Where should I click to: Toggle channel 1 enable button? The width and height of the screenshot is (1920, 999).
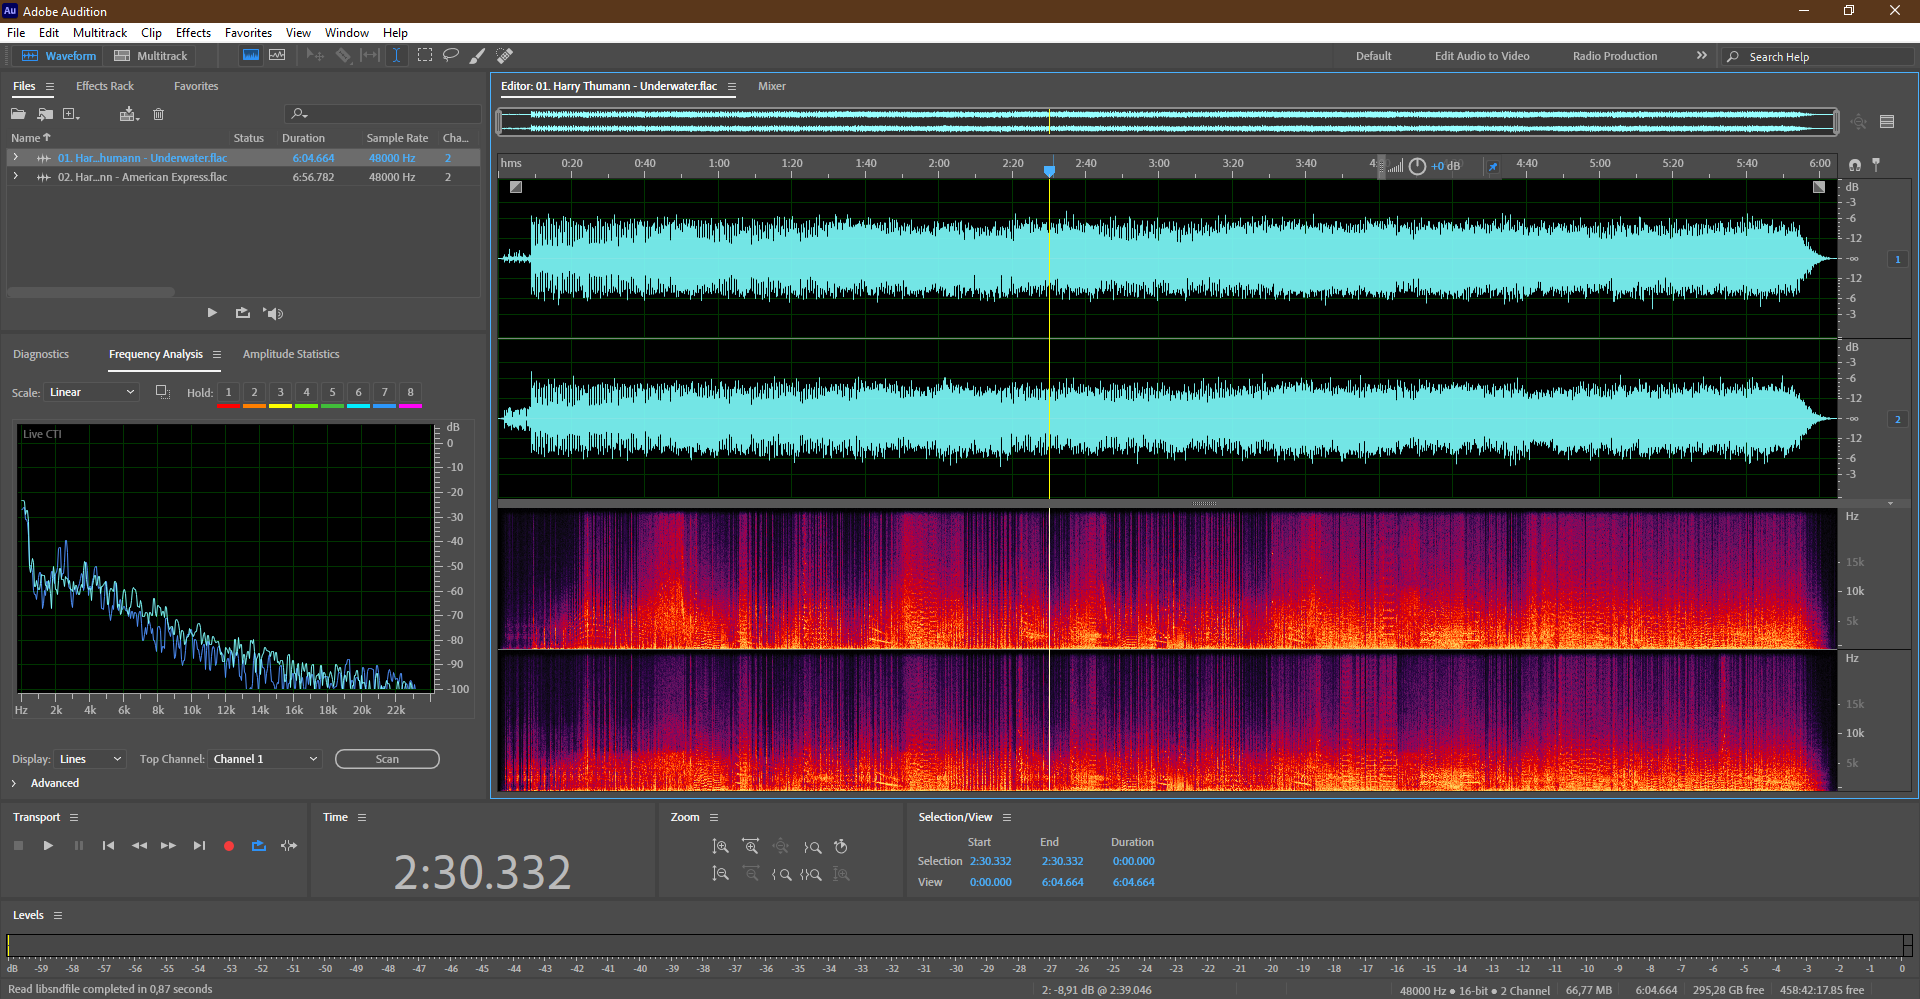[1897, 259]
